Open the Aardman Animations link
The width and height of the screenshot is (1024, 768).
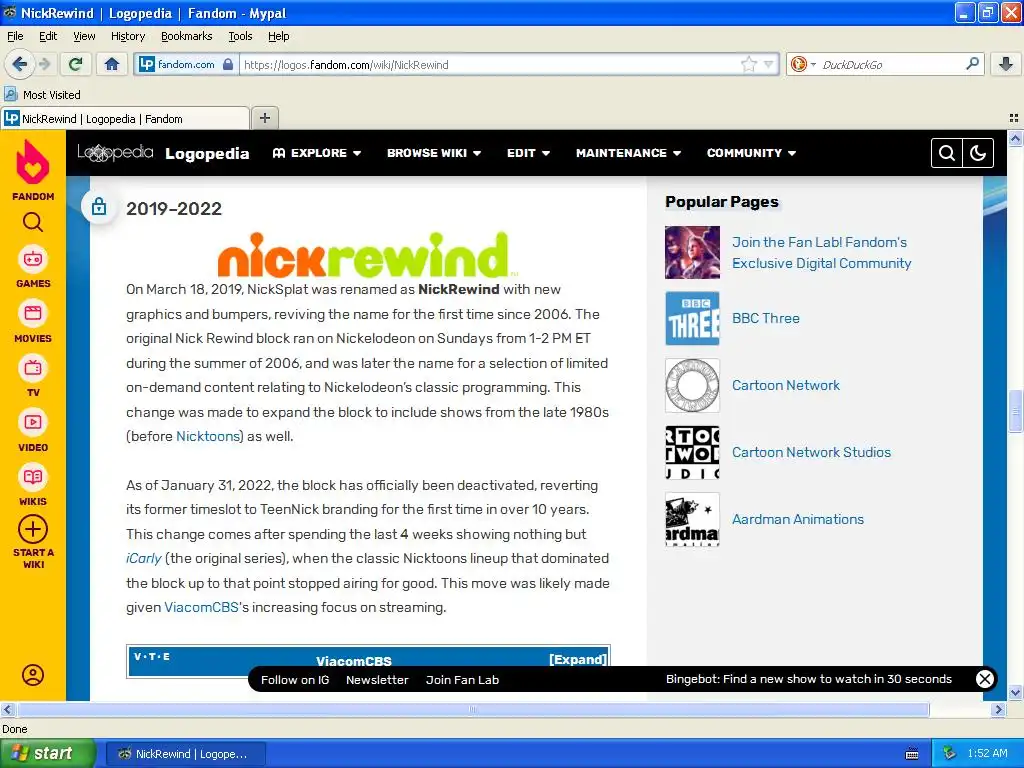coord(797,519)
